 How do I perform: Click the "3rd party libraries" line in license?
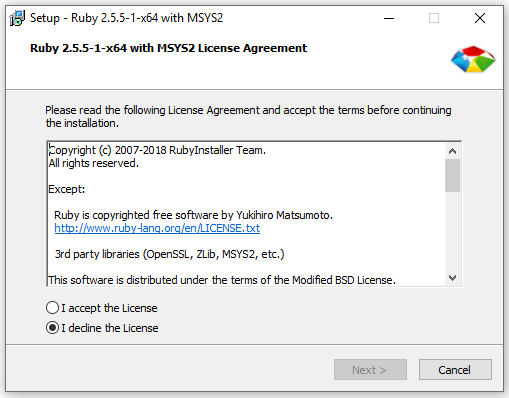point(169,254)
